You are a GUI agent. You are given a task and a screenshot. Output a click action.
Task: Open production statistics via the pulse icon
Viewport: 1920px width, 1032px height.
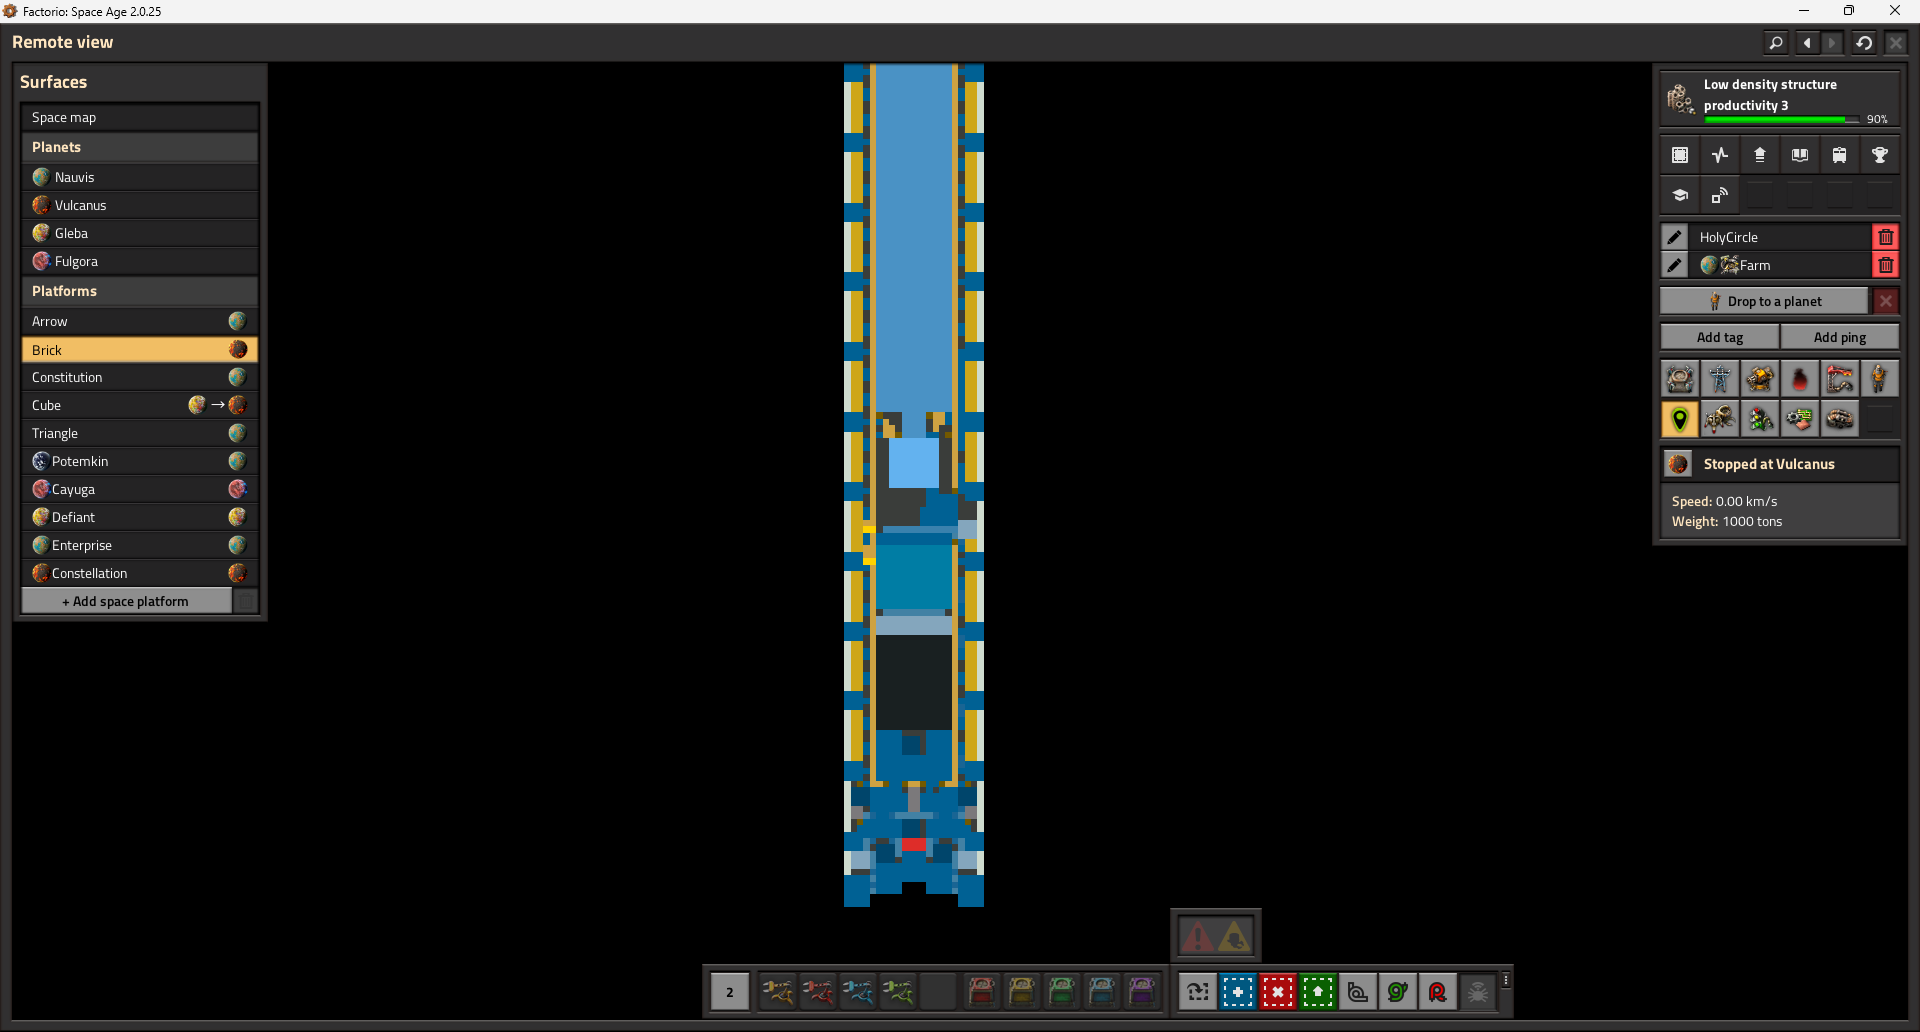(x=1719, y=155)
